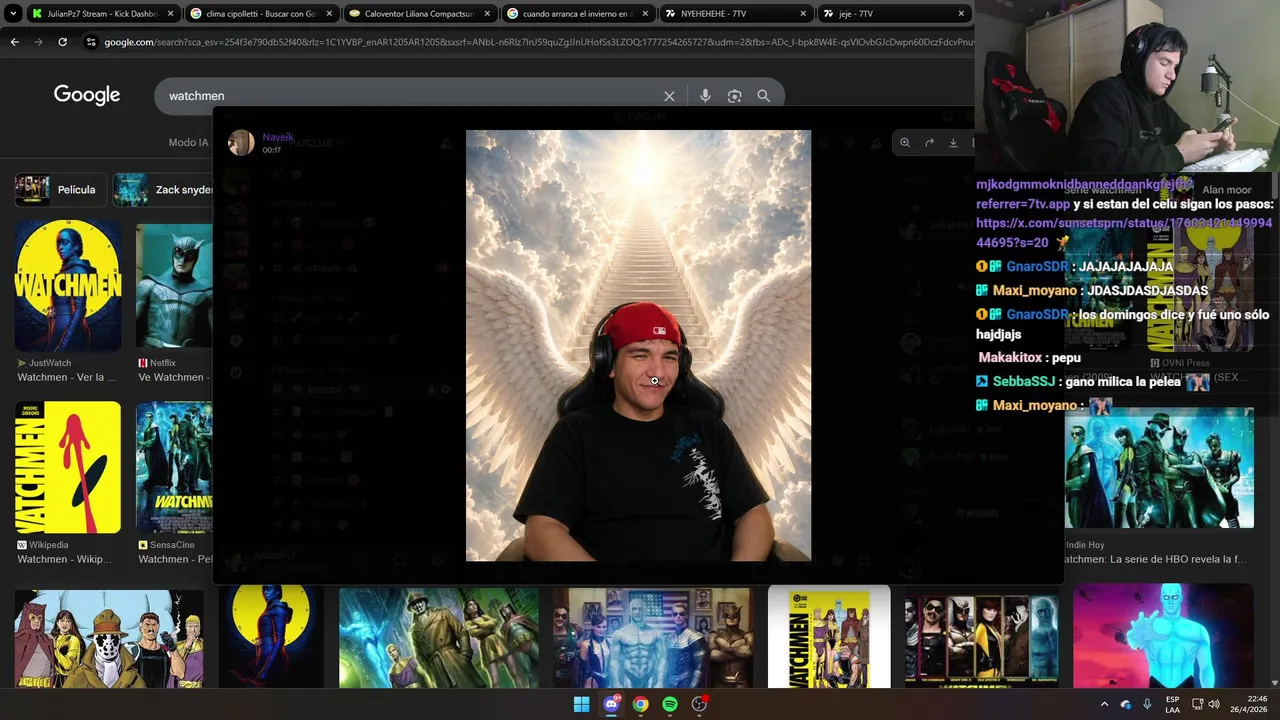Viewport: 1280px width, 720px height.
Task: Download the image using the viewer's download icon
Action: click(953, 143)
